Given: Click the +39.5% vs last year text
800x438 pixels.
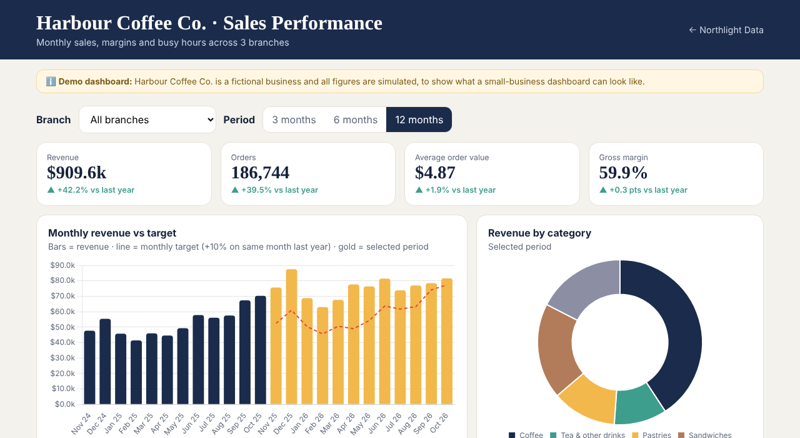Looking at the screenshot, I should point(280,190).
